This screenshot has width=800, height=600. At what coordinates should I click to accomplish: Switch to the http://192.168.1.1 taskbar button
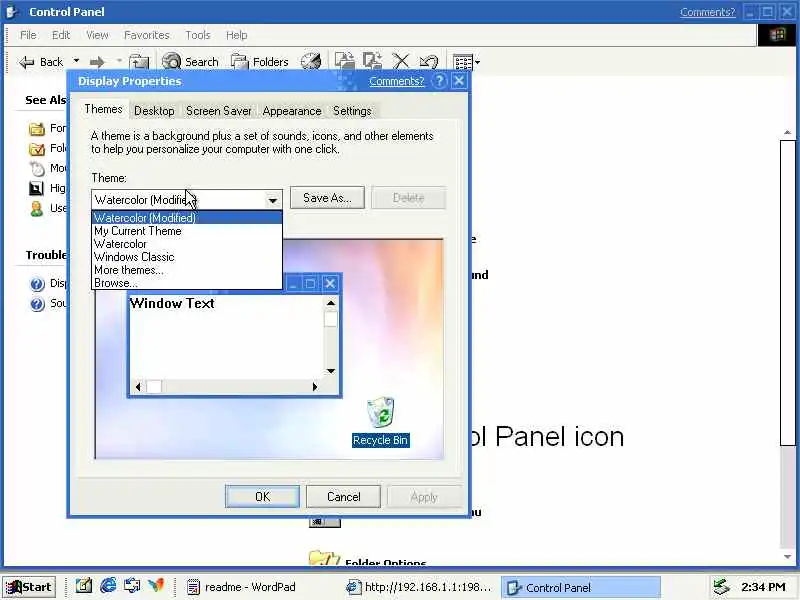point(418,587)
